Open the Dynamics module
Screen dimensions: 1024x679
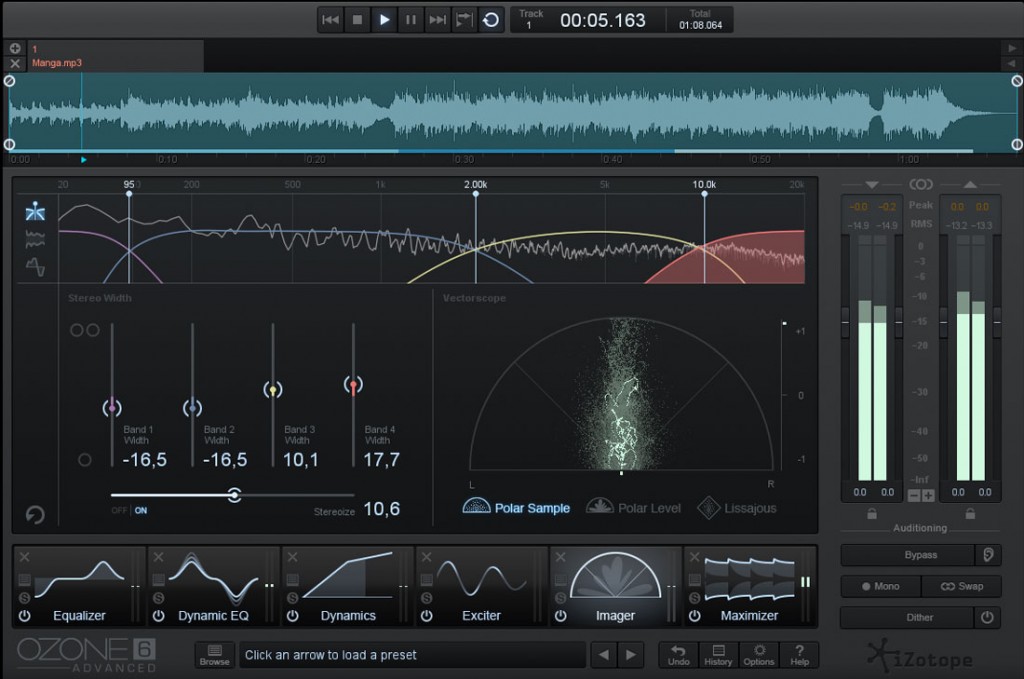pos(347,586)
